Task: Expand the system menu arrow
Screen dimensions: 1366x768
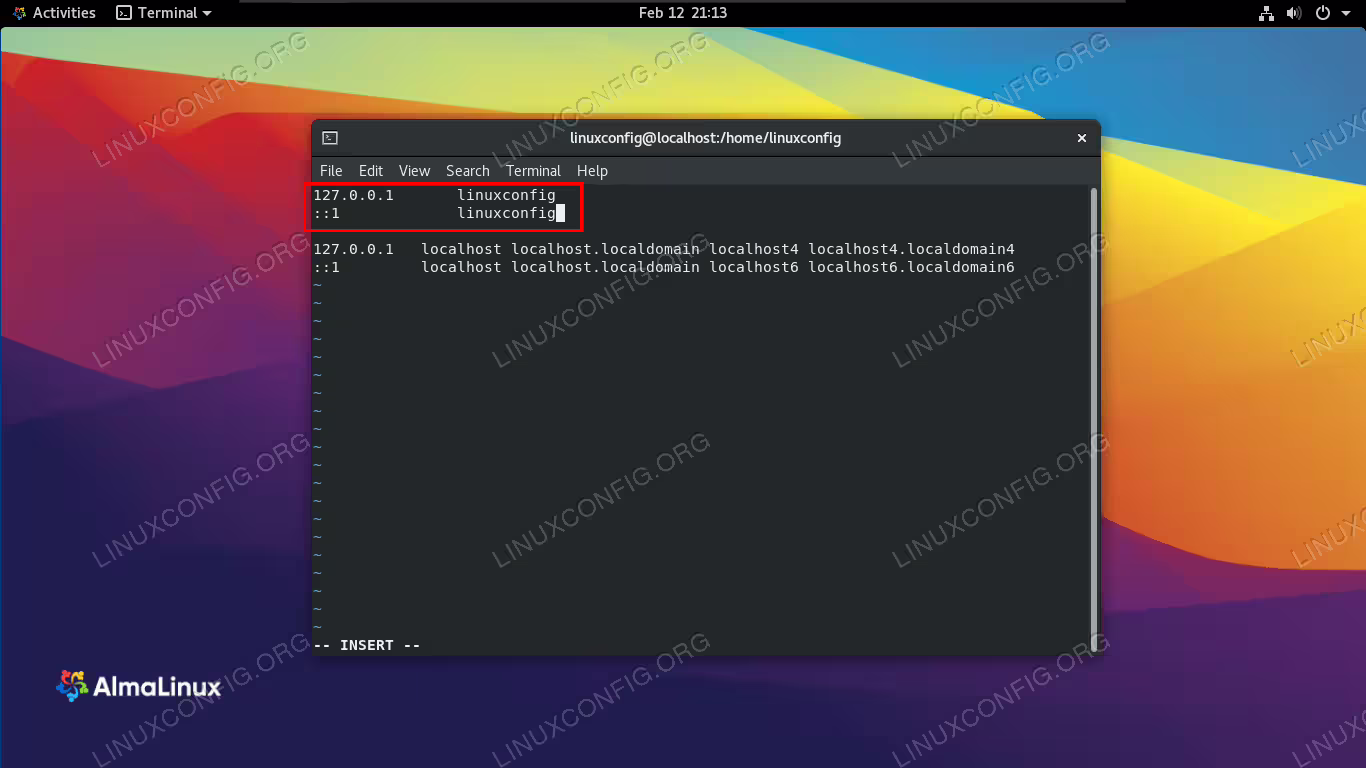Action: 1345,13
